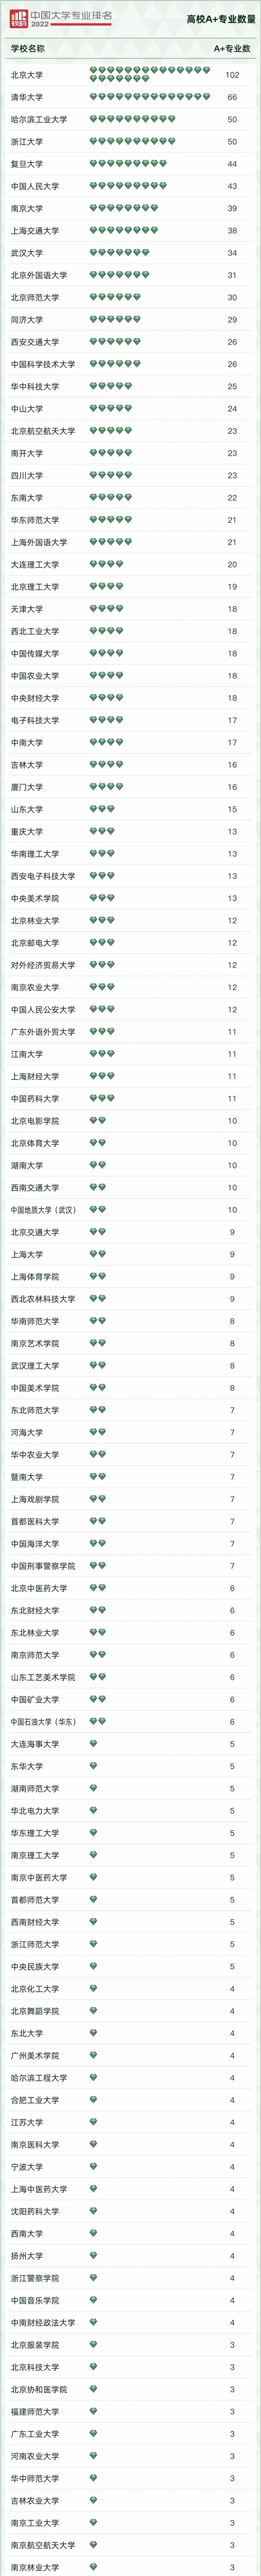Click the 学校名称 column header
This screenshot has width=261, height=2576.
(x=27, y=48)
